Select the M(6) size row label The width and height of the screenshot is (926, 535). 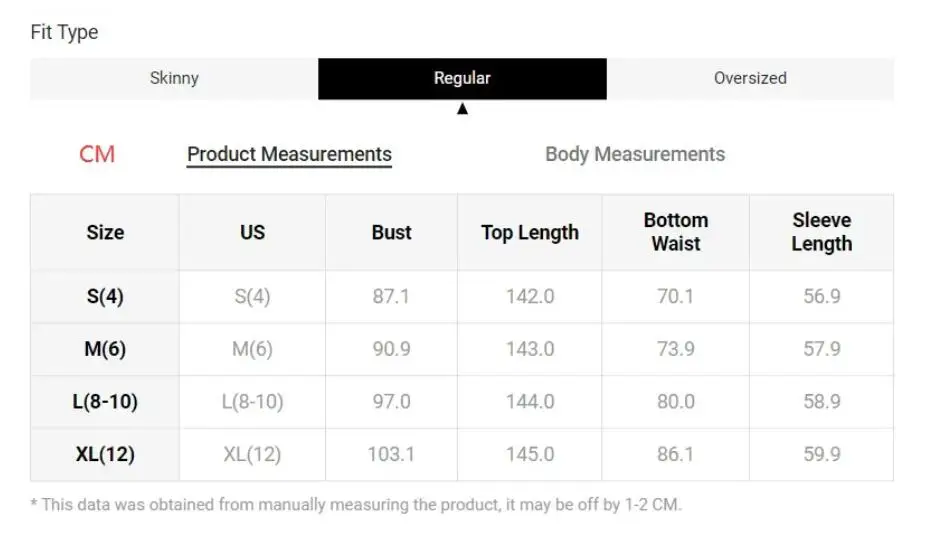[x=105, y=349]
